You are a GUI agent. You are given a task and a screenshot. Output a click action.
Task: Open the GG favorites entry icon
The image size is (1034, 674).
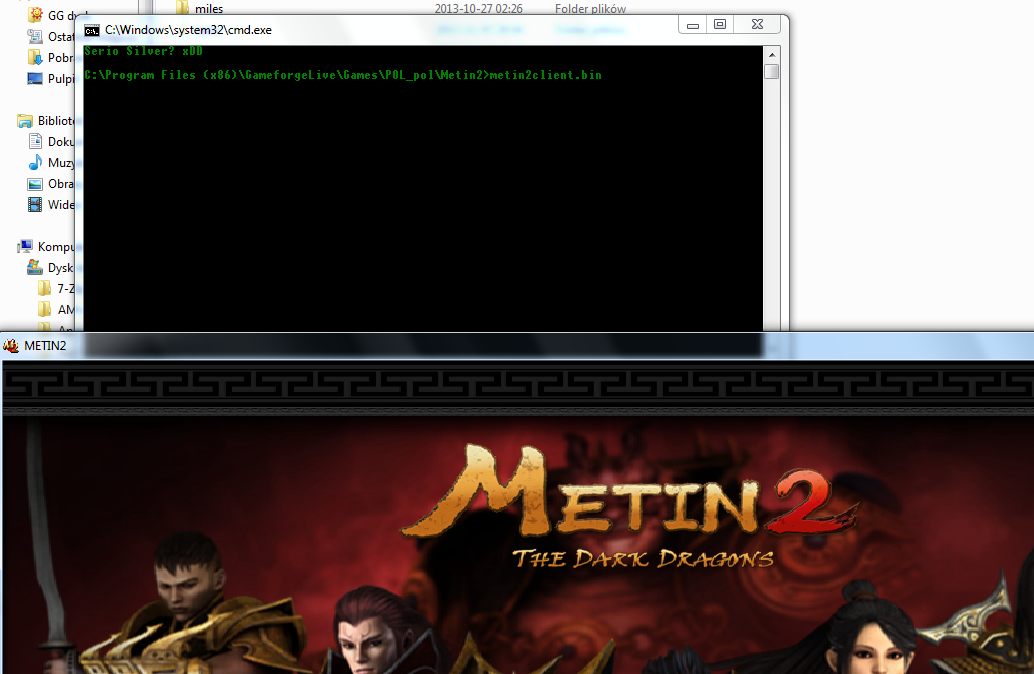36,15
